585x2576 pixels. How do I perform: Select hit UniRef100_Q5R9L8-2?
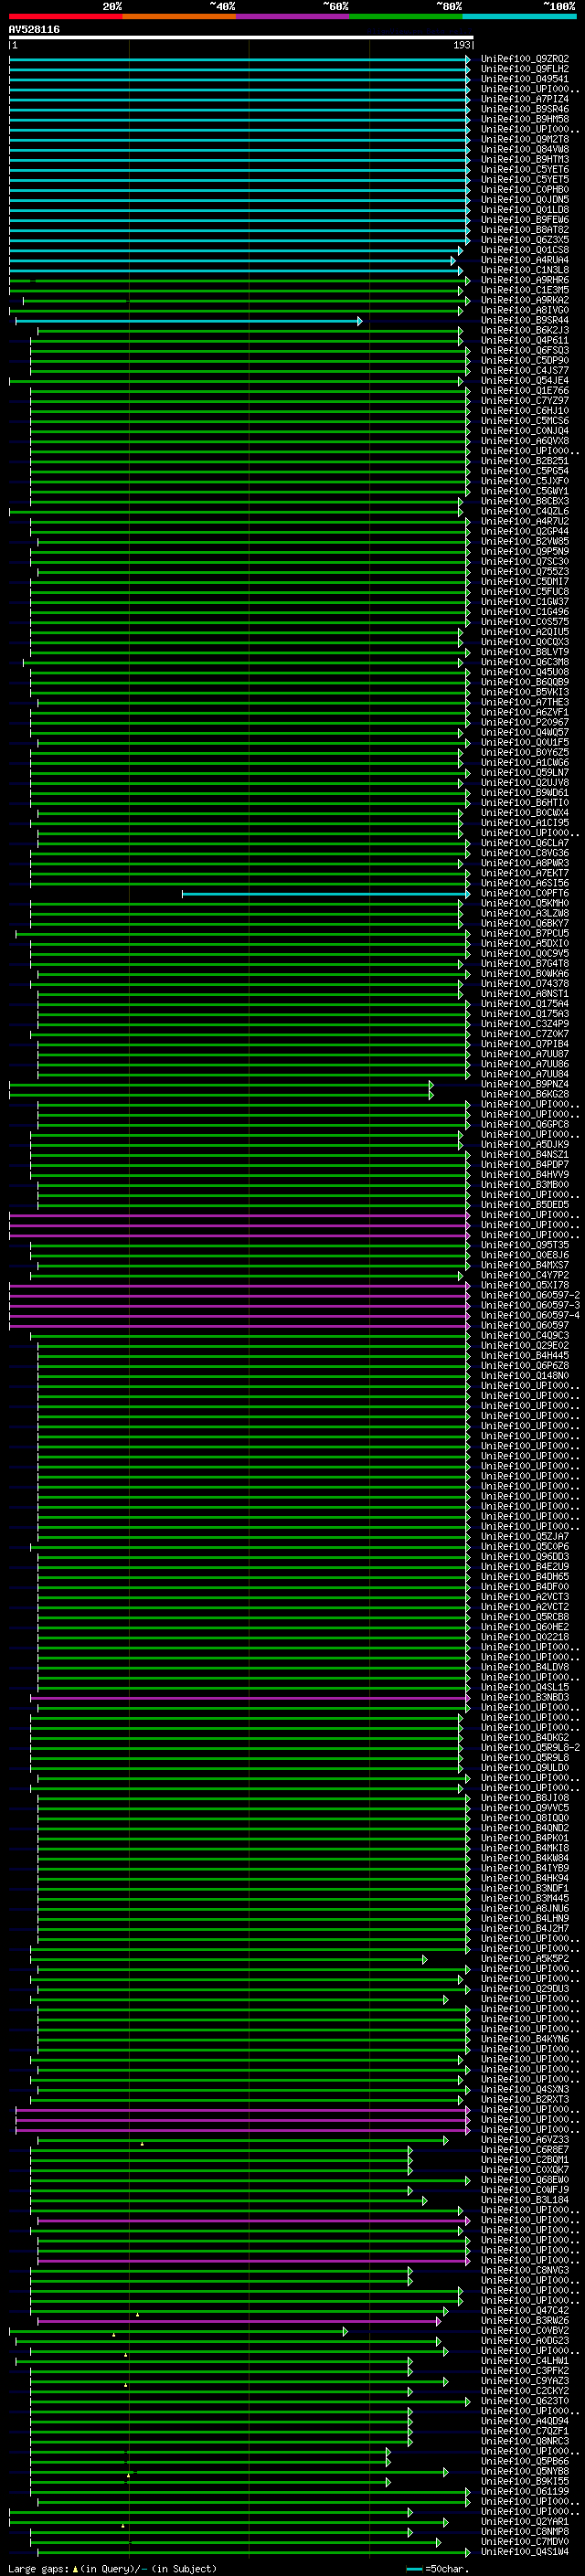[x=530, y=1747]
